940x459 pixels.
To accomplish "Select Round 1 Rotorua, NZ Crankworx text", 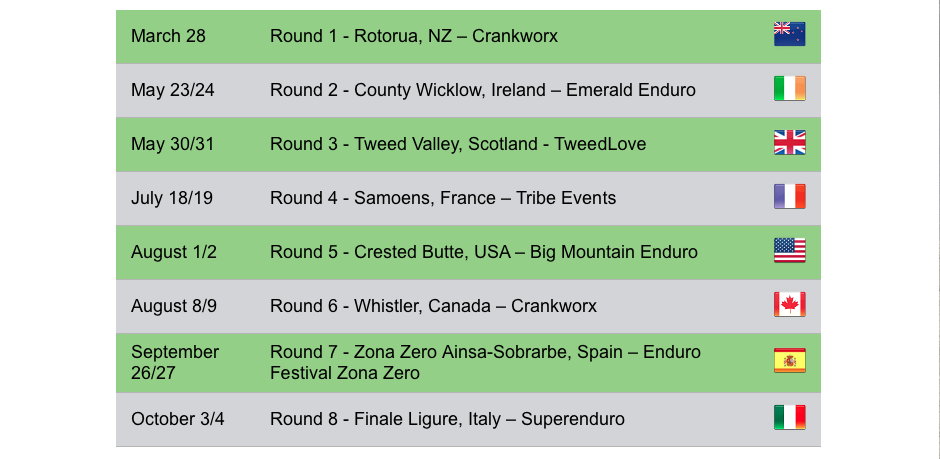I will coord(413,36).
